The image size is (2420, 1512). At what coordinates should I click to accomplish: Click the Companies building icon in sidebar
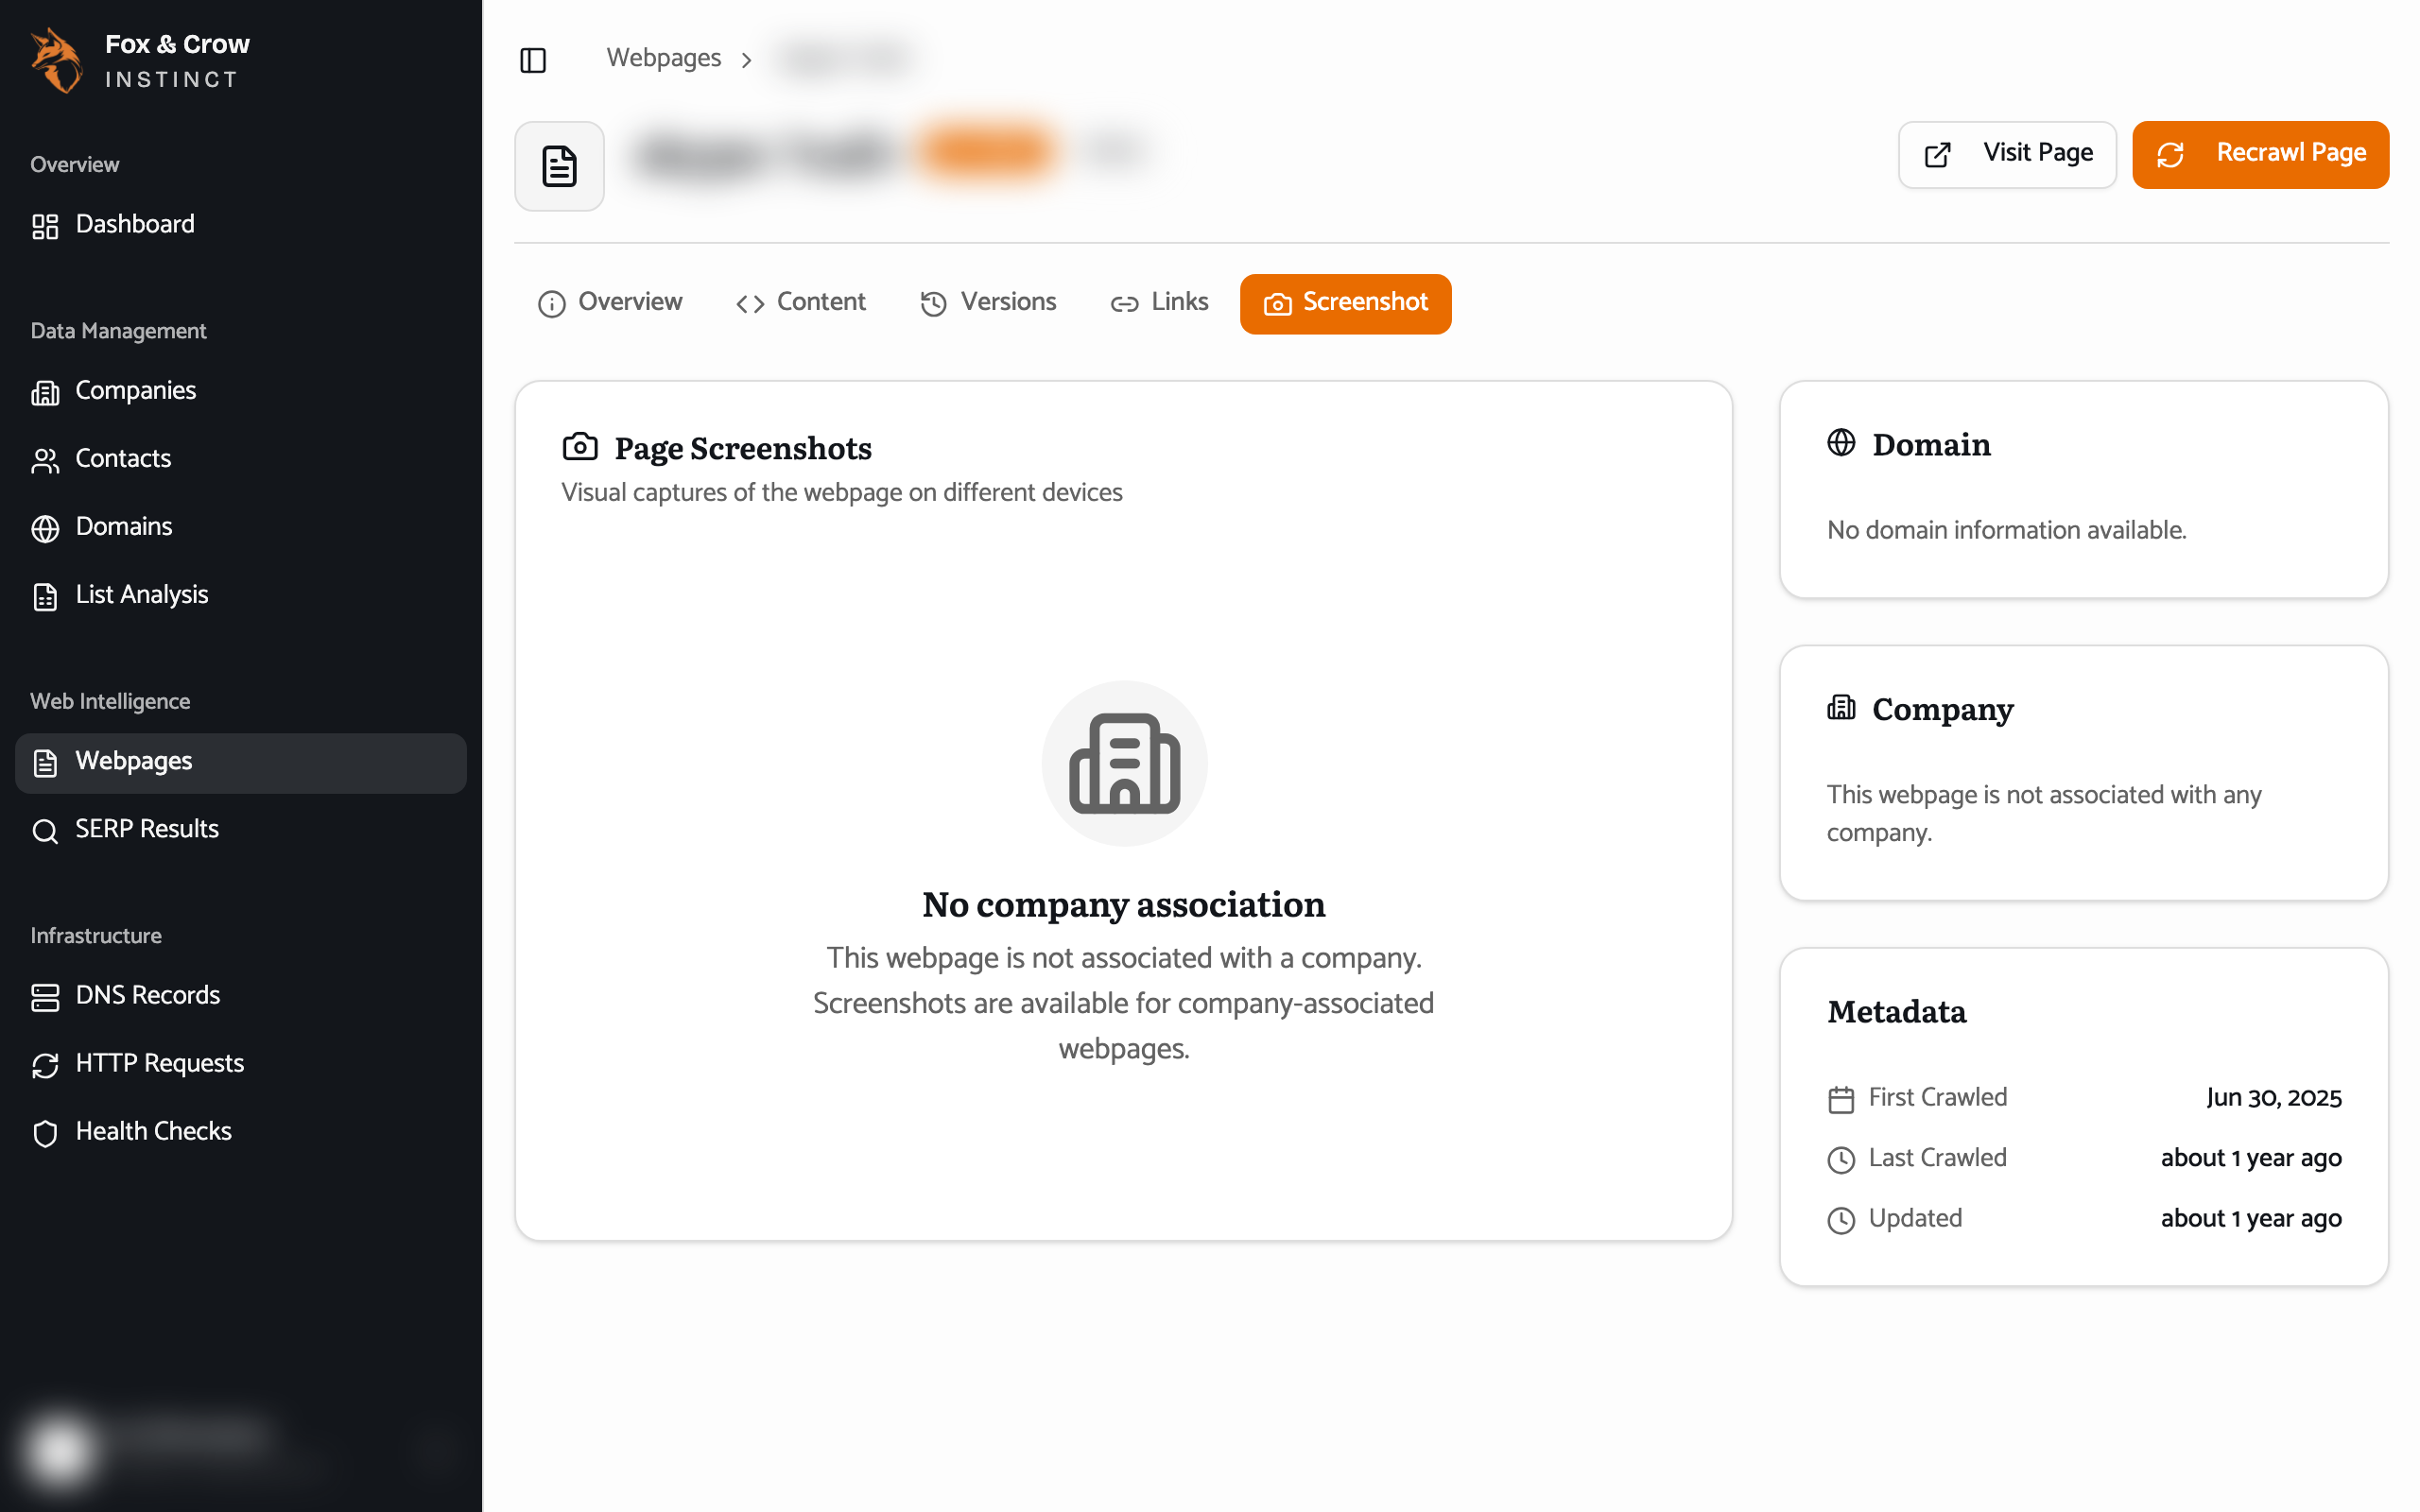coord(45,392)
